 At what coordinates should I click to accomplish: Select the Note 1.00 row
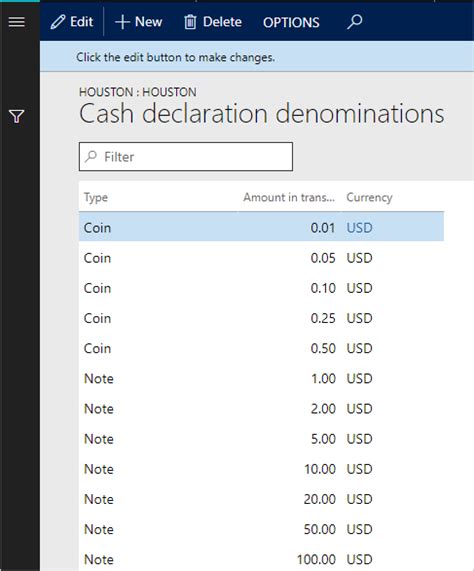click(x=261, y=379)
